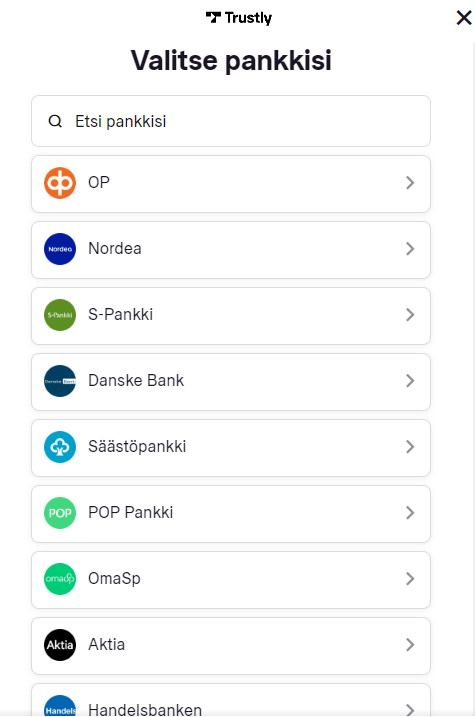Pick the green POP Pankki logo
475x717 pixels.
click(60, 513)
